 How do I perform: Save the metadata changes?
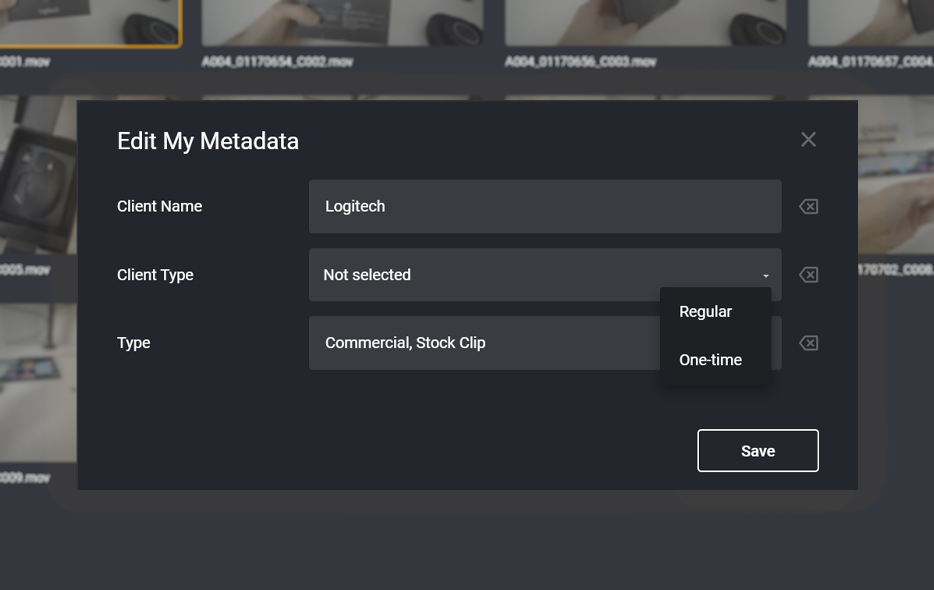(x=757, y=451)
